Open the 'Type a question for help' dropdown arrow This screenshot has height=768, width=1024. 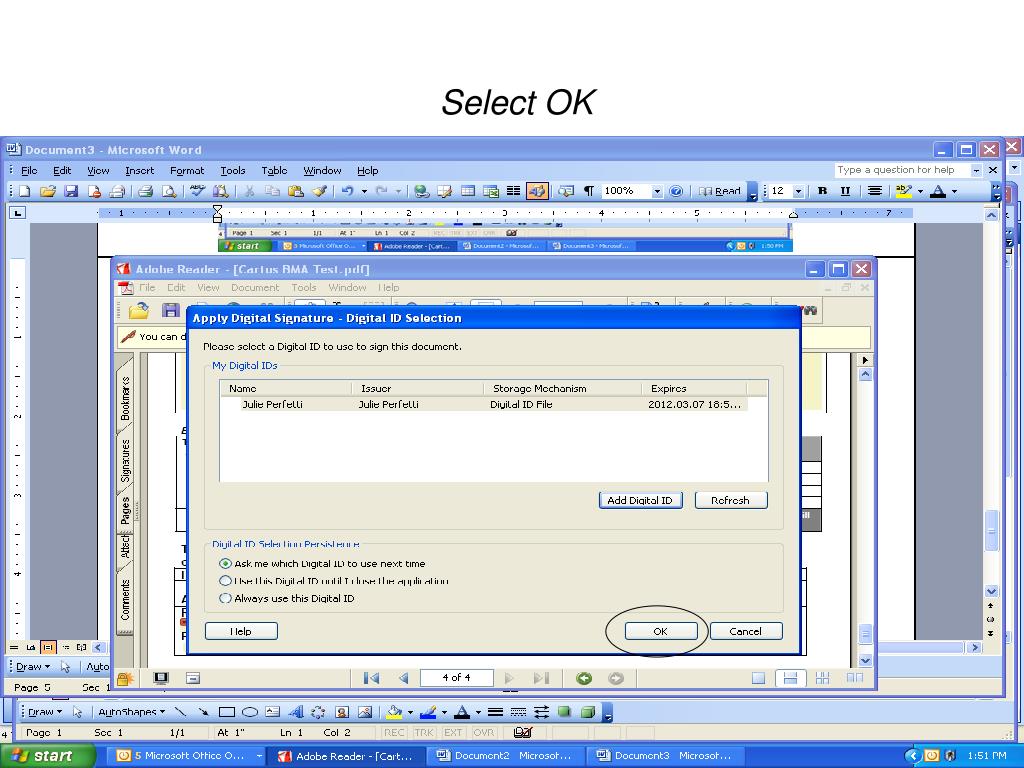(x=976, y=170)
